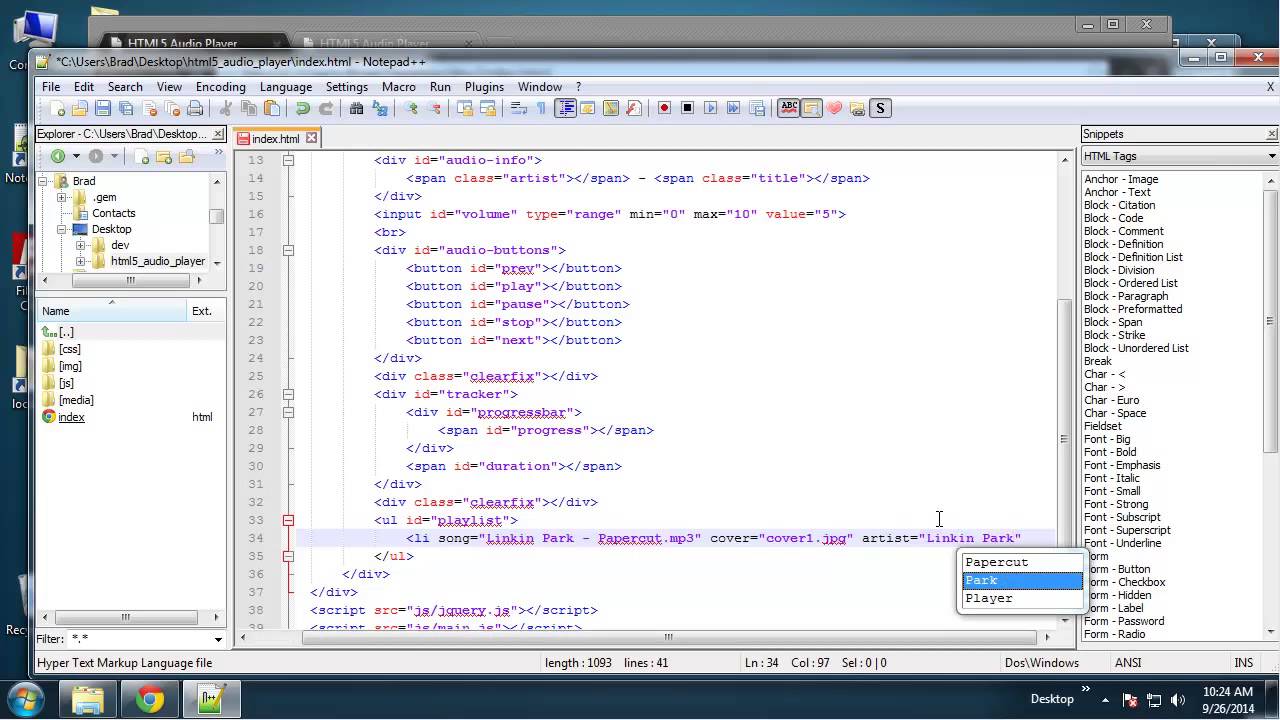Click Chrome icon in Windows taskbar
This screenshot has height=720, width=1280.
[150, 699]
